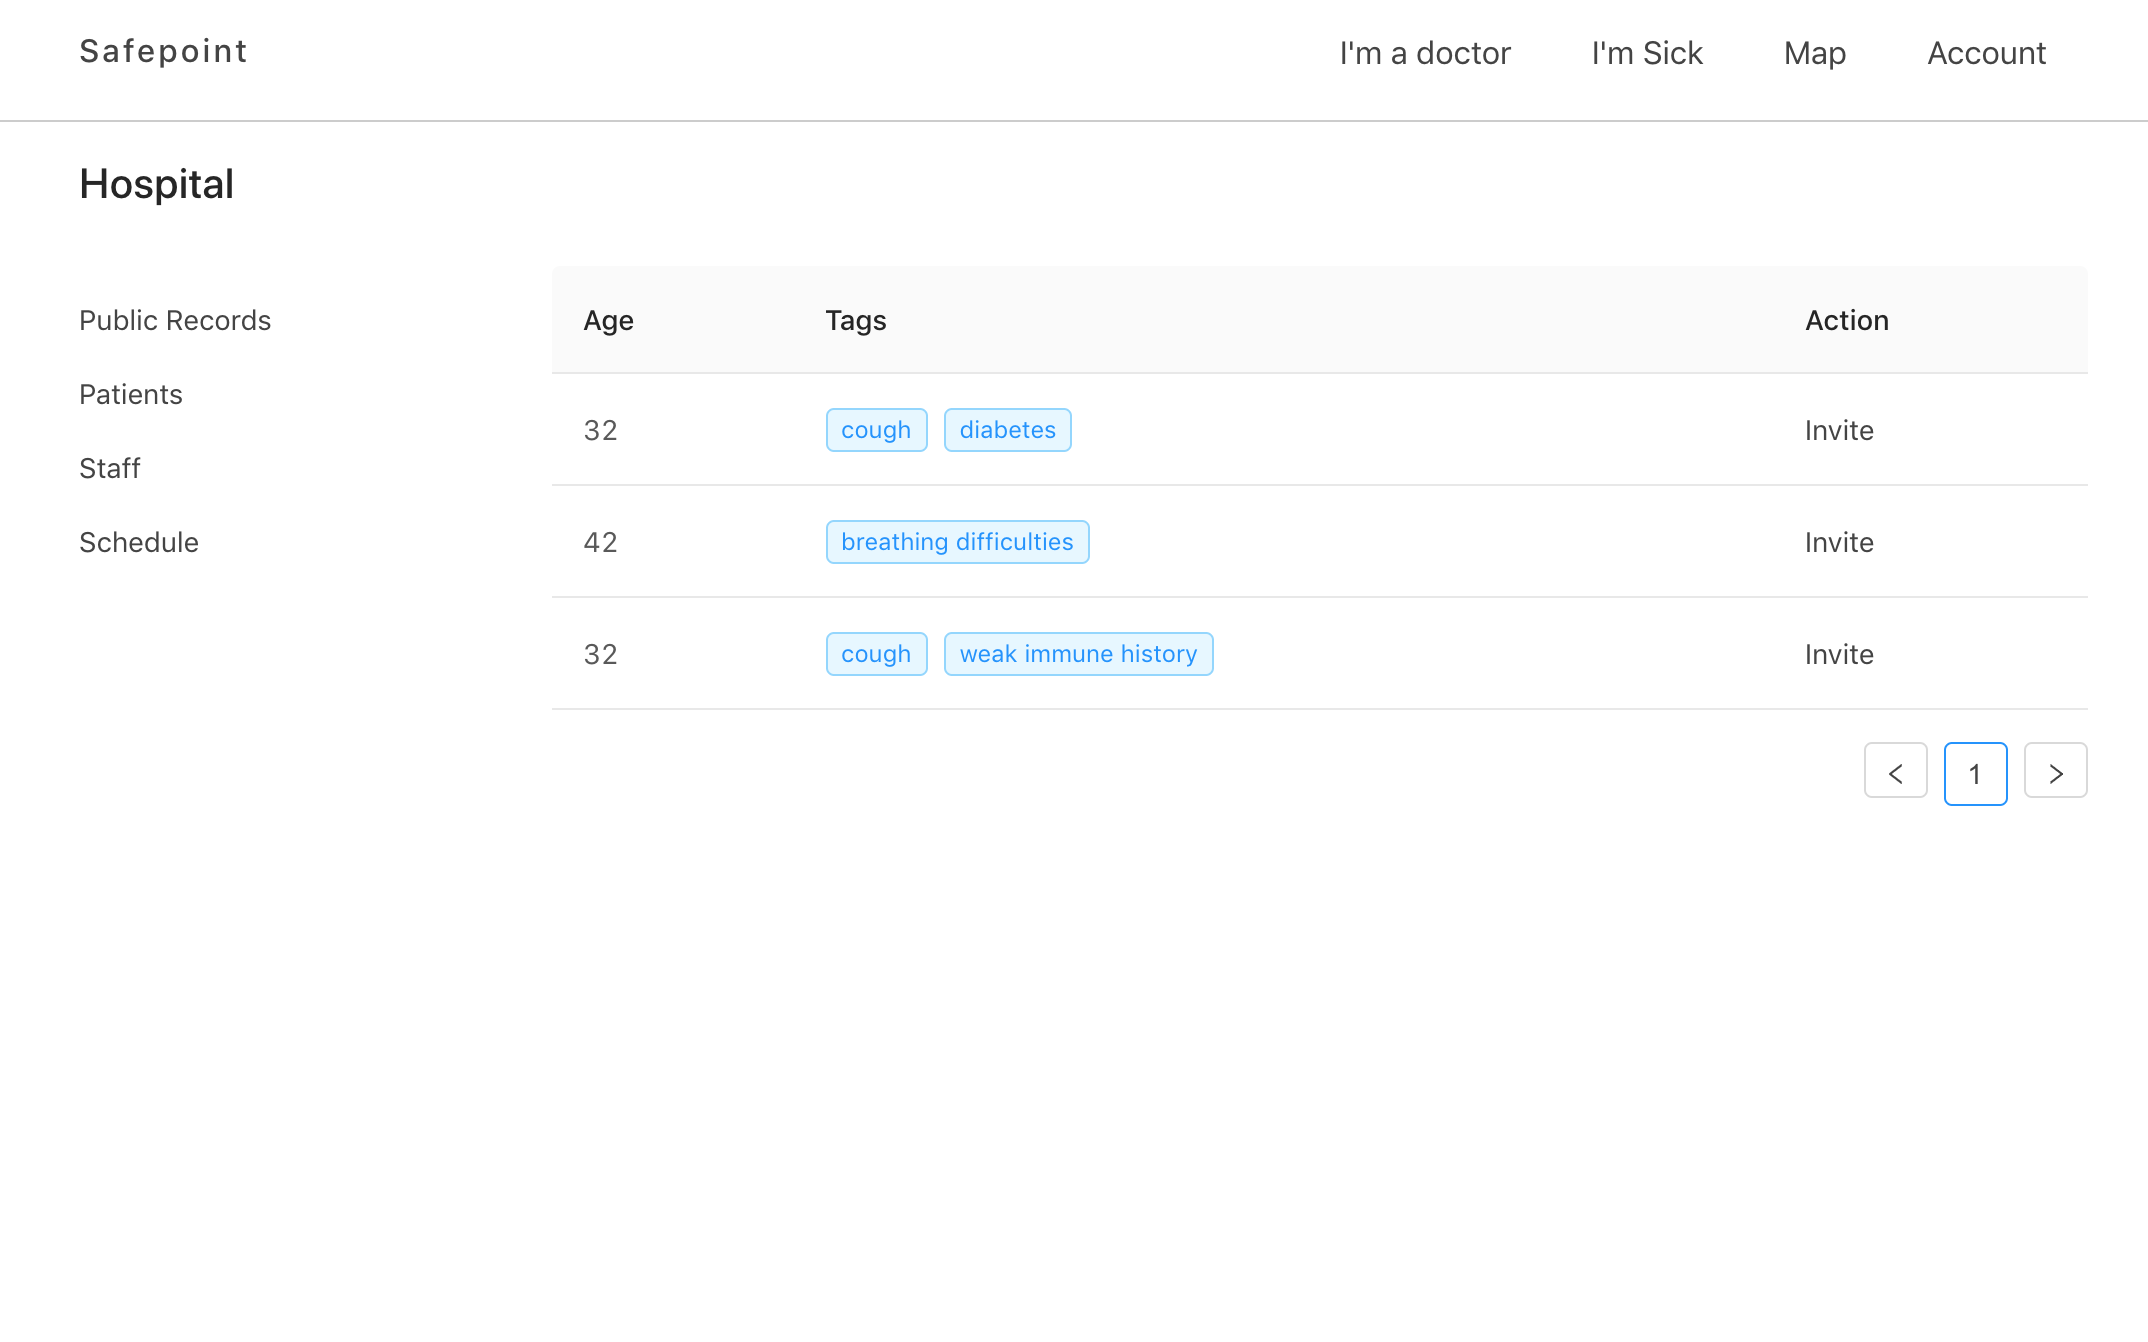This screenshot has width=2148, height=1342.
Task: Open I'm Sick page
Action: (x=1646, y=53)
